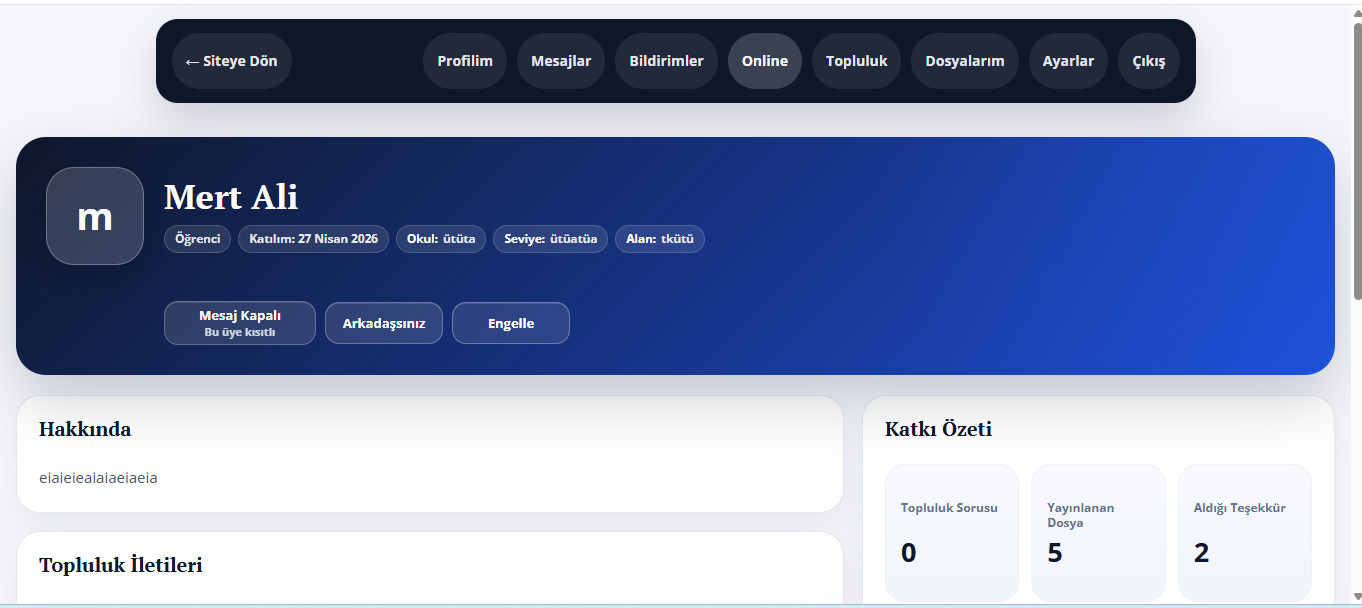Click the Katkı Özeti heading
Screen dimensions: 1362x608
click(x=938, y=429)
